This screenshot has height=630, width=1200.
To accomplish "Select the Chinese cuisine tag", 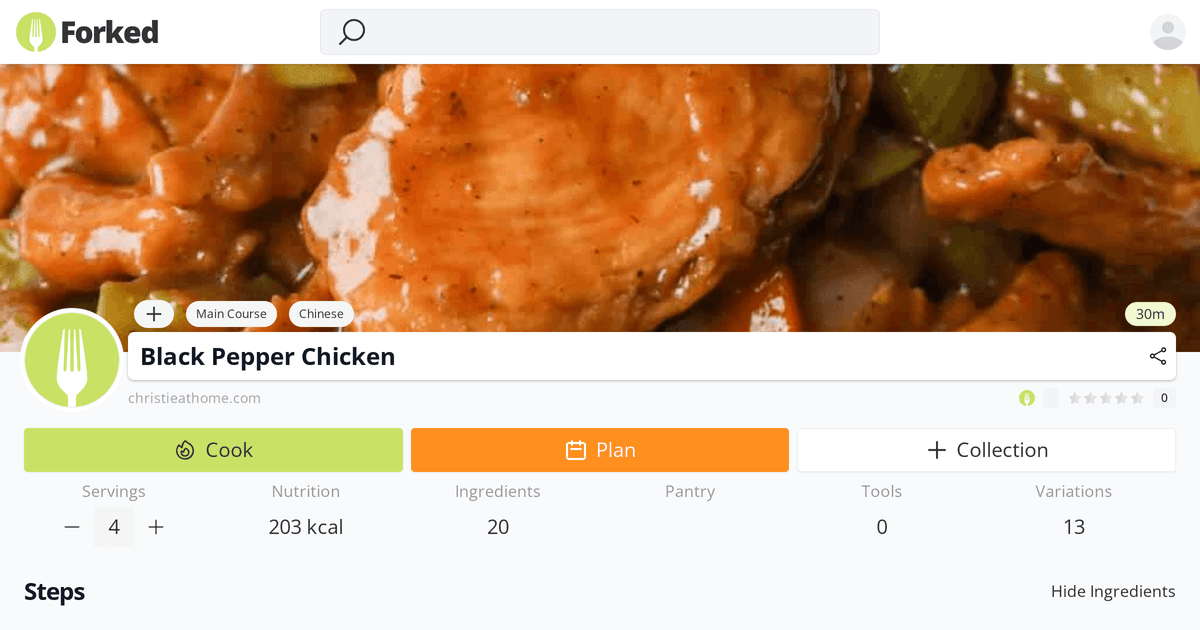I will pyautogui.click(x=321, y=313).
